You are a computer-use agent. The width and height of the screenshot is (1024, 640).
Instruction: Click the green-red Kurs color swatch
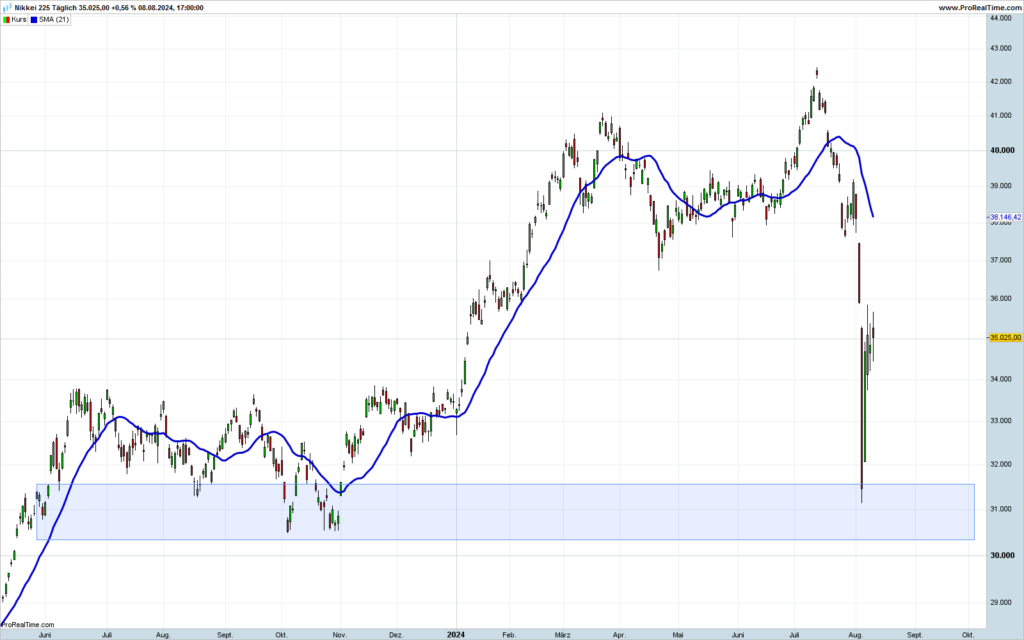[x=7, y=20]
